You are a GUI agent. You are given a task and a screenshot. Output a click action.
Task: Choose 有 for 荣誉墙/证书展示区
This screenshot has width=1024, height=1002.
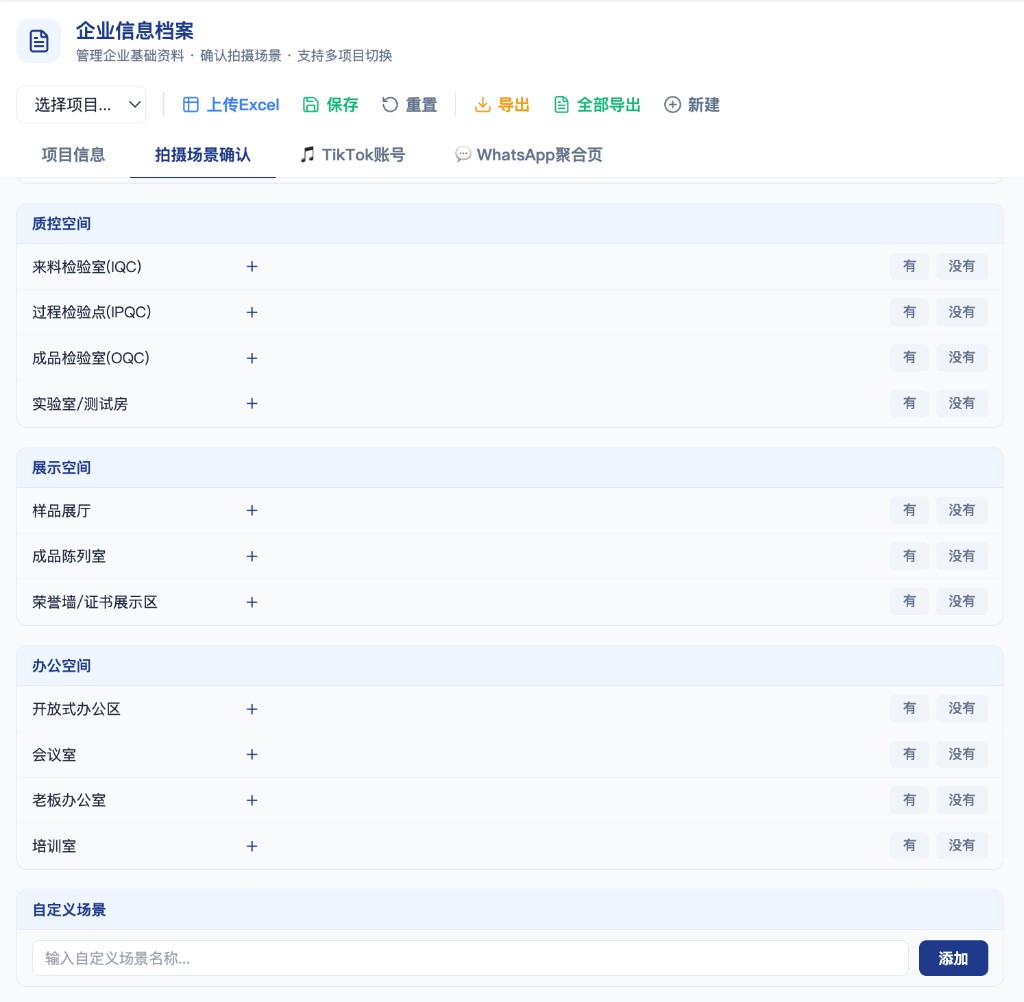(x=909, y=601)
